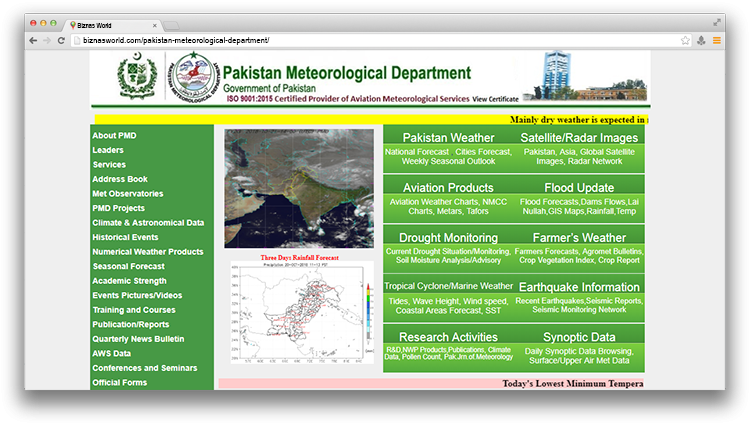Open the Flood Update section
This screenshot has height=425, width=750.
click(x=579, y=187)
